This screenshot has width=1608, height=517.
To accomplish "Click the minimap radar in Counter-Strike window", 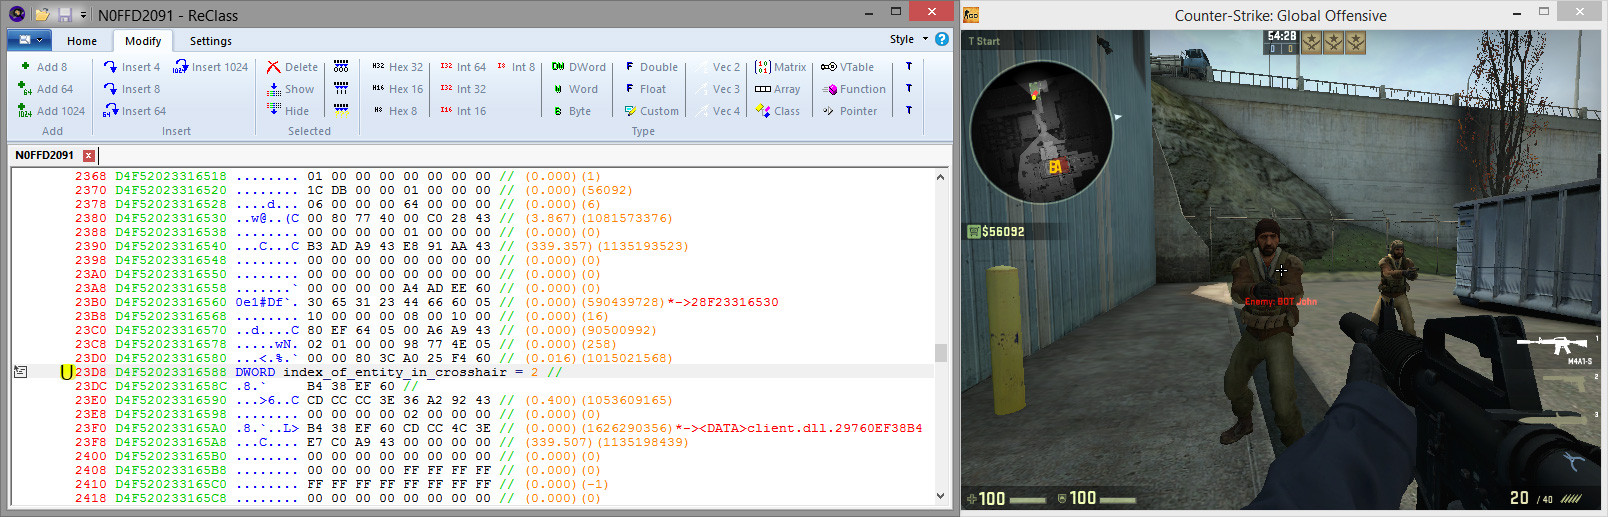I will (x=1041, y=131).
